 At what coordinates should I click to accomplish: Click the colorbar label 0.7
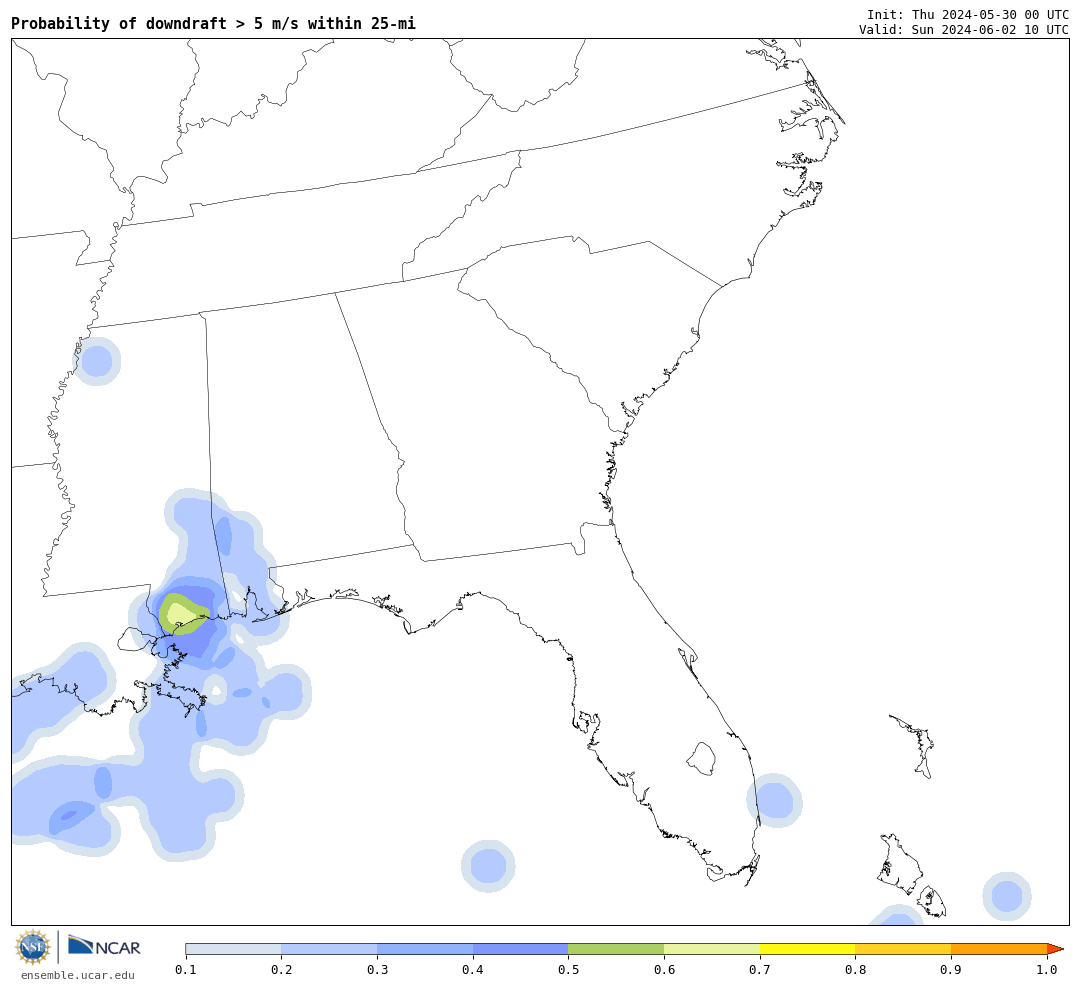click(760, 970)
